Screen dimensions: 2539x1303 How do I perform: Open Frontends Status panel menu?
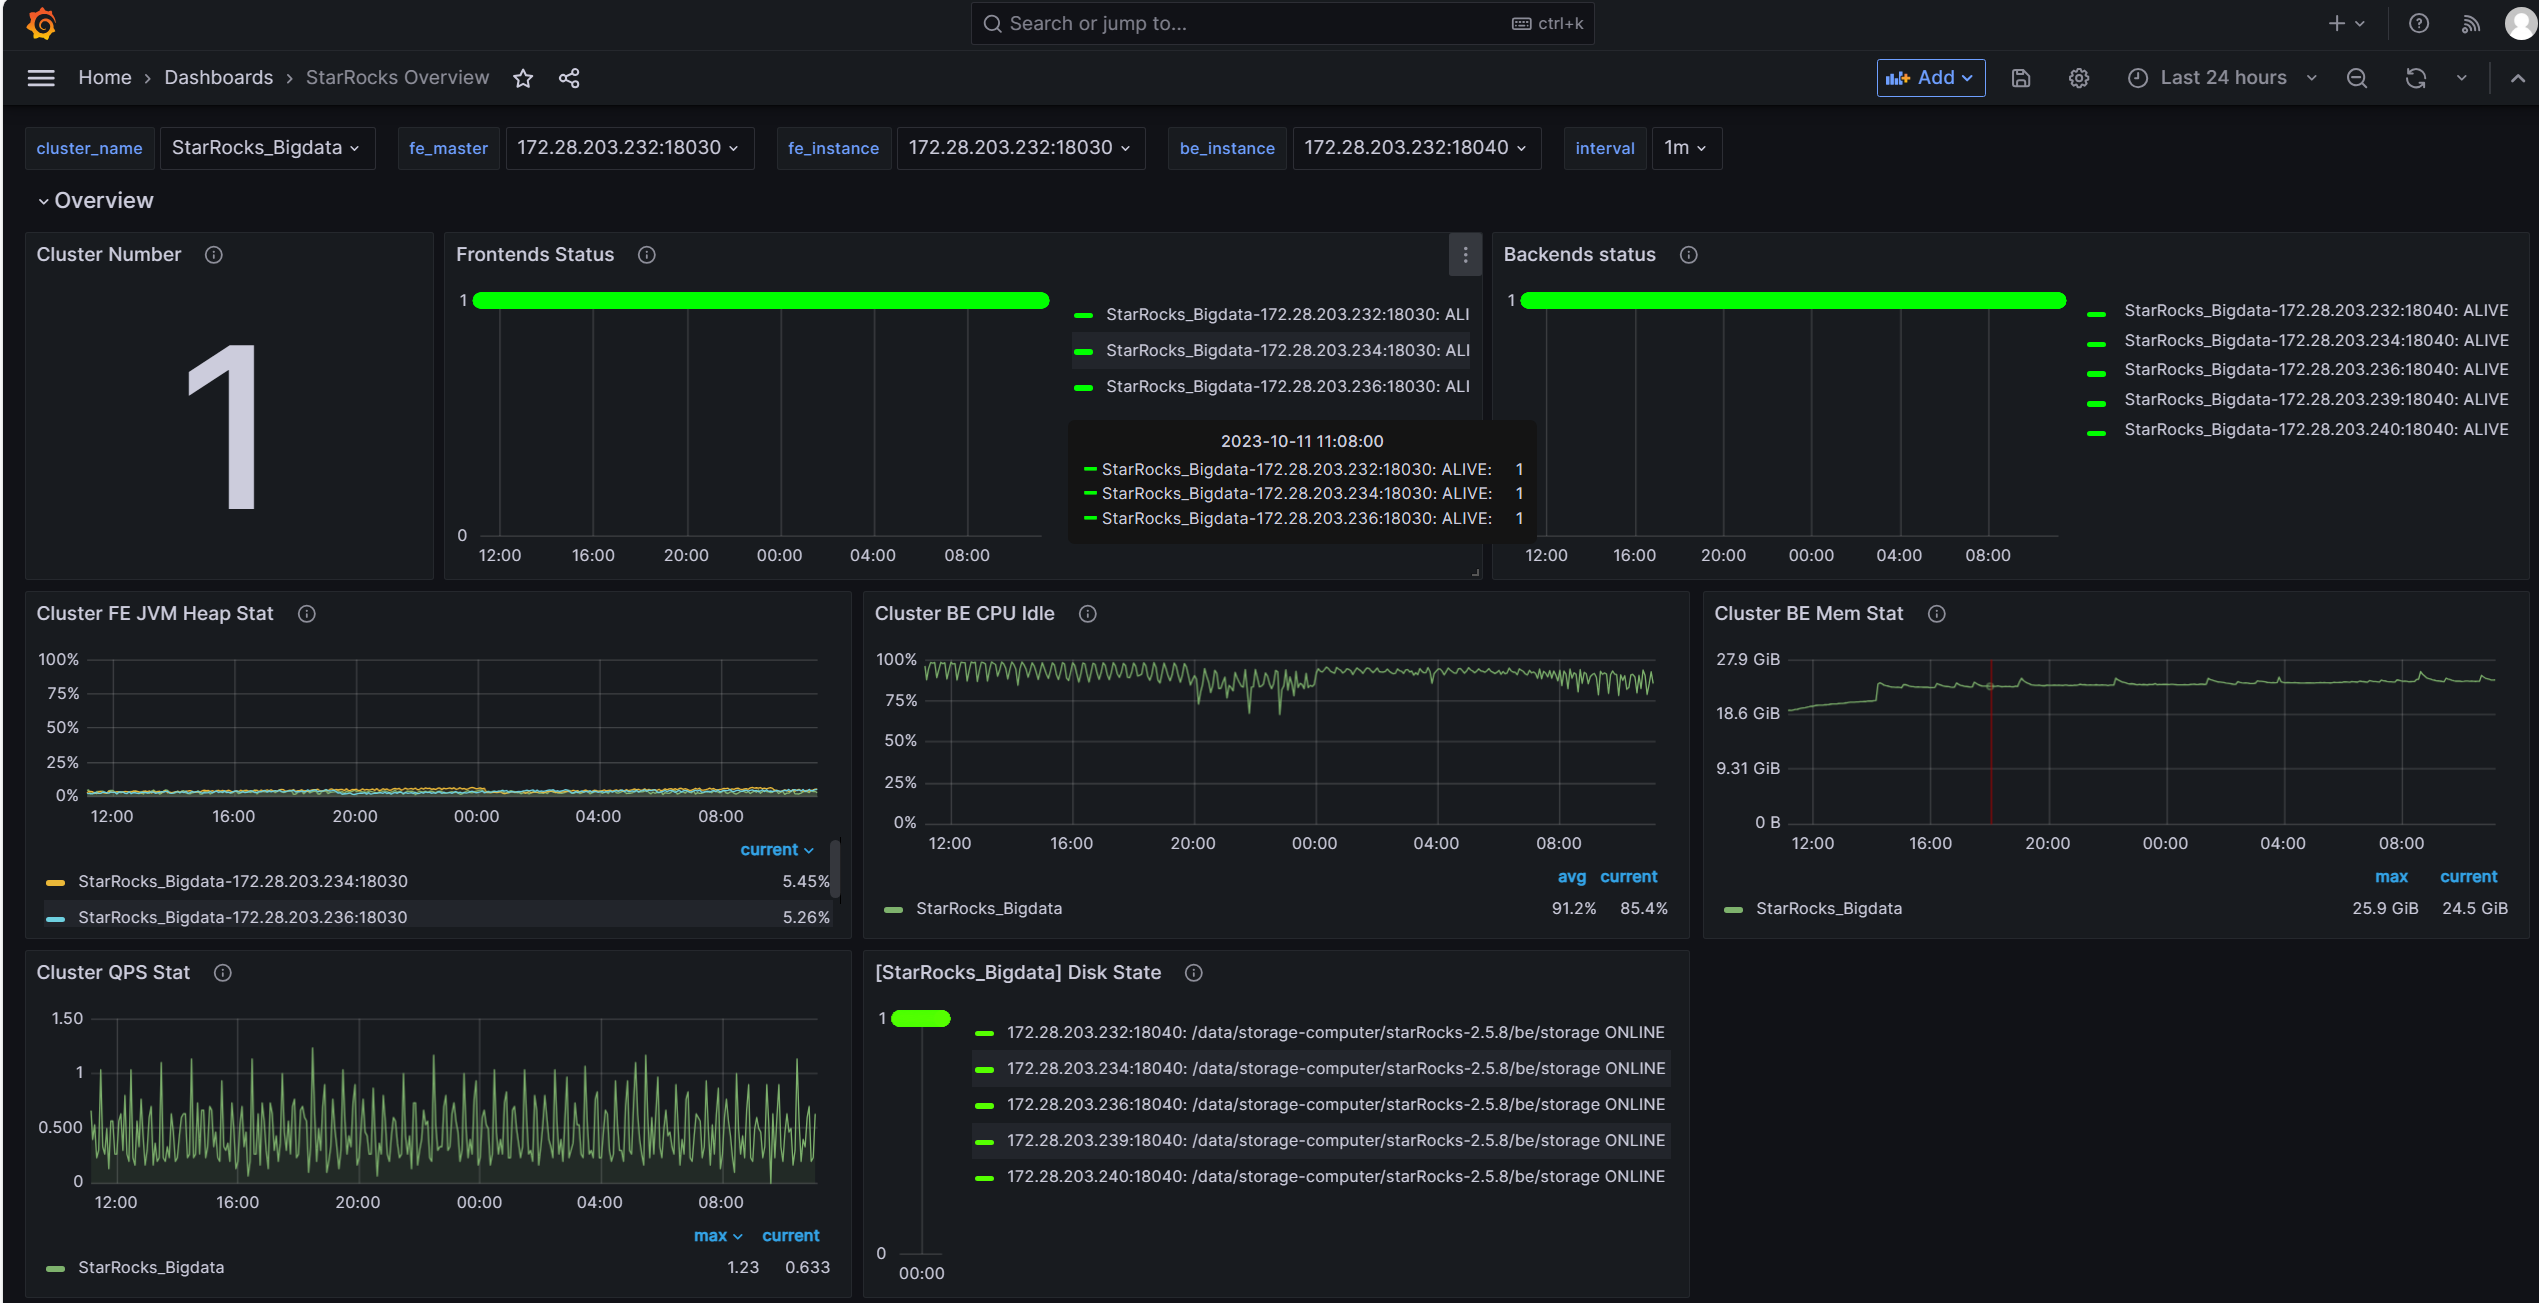pyautogui.click(x=1465, y=255)
